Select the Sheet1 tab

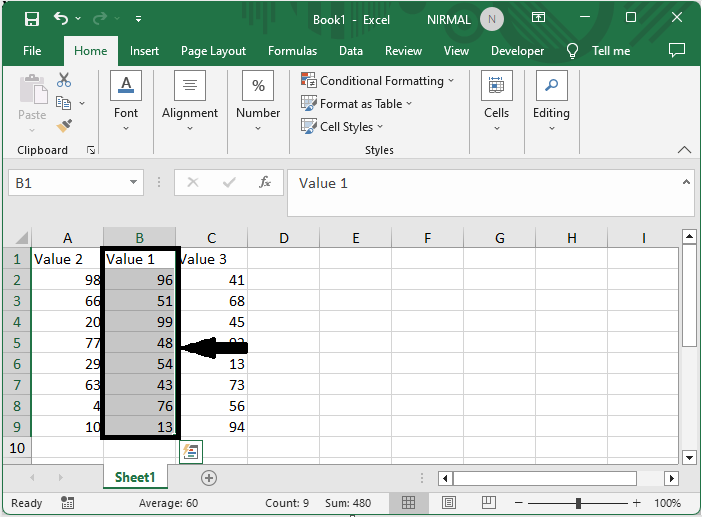tap(135, 478)
